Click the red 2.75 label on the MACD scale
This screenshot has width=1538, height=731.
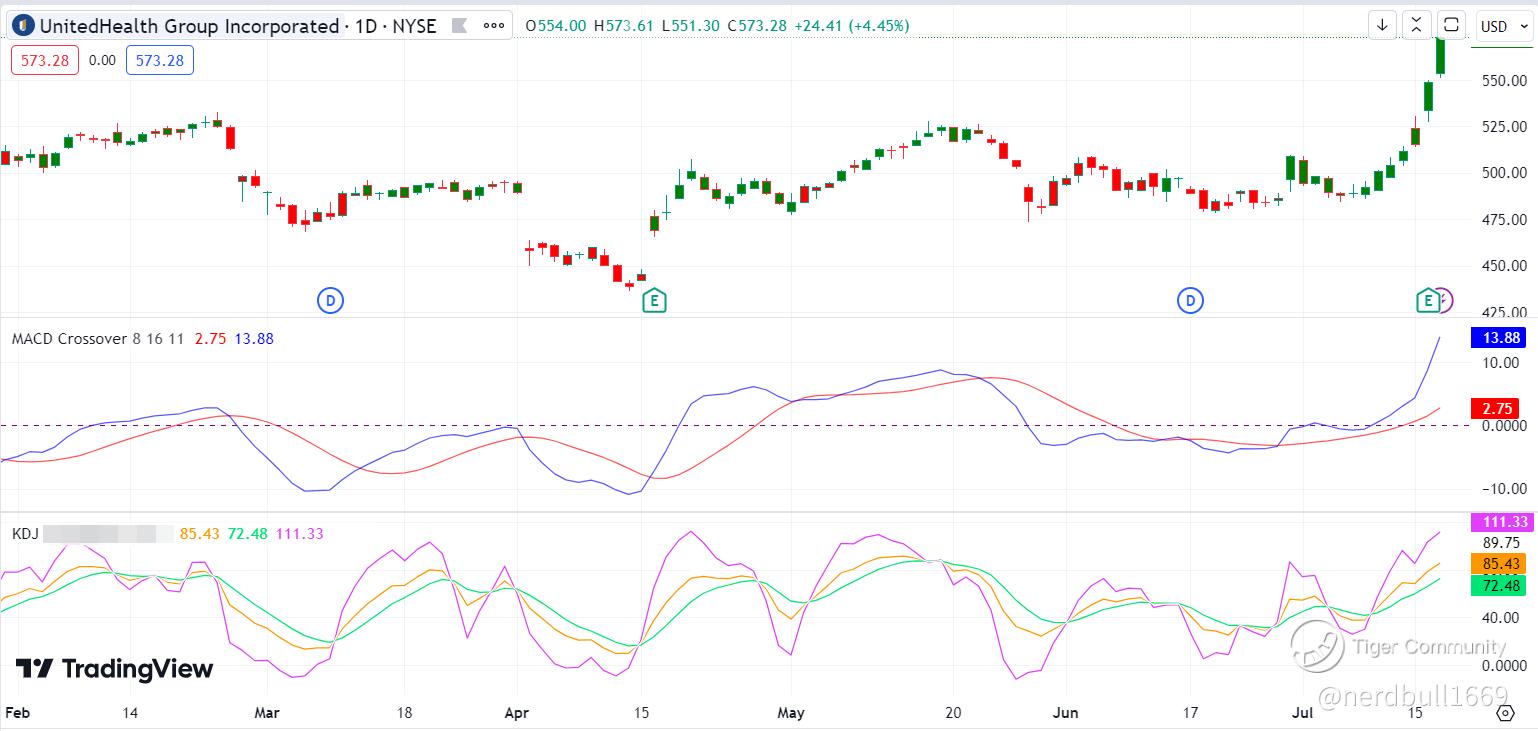coord(1495,408)
